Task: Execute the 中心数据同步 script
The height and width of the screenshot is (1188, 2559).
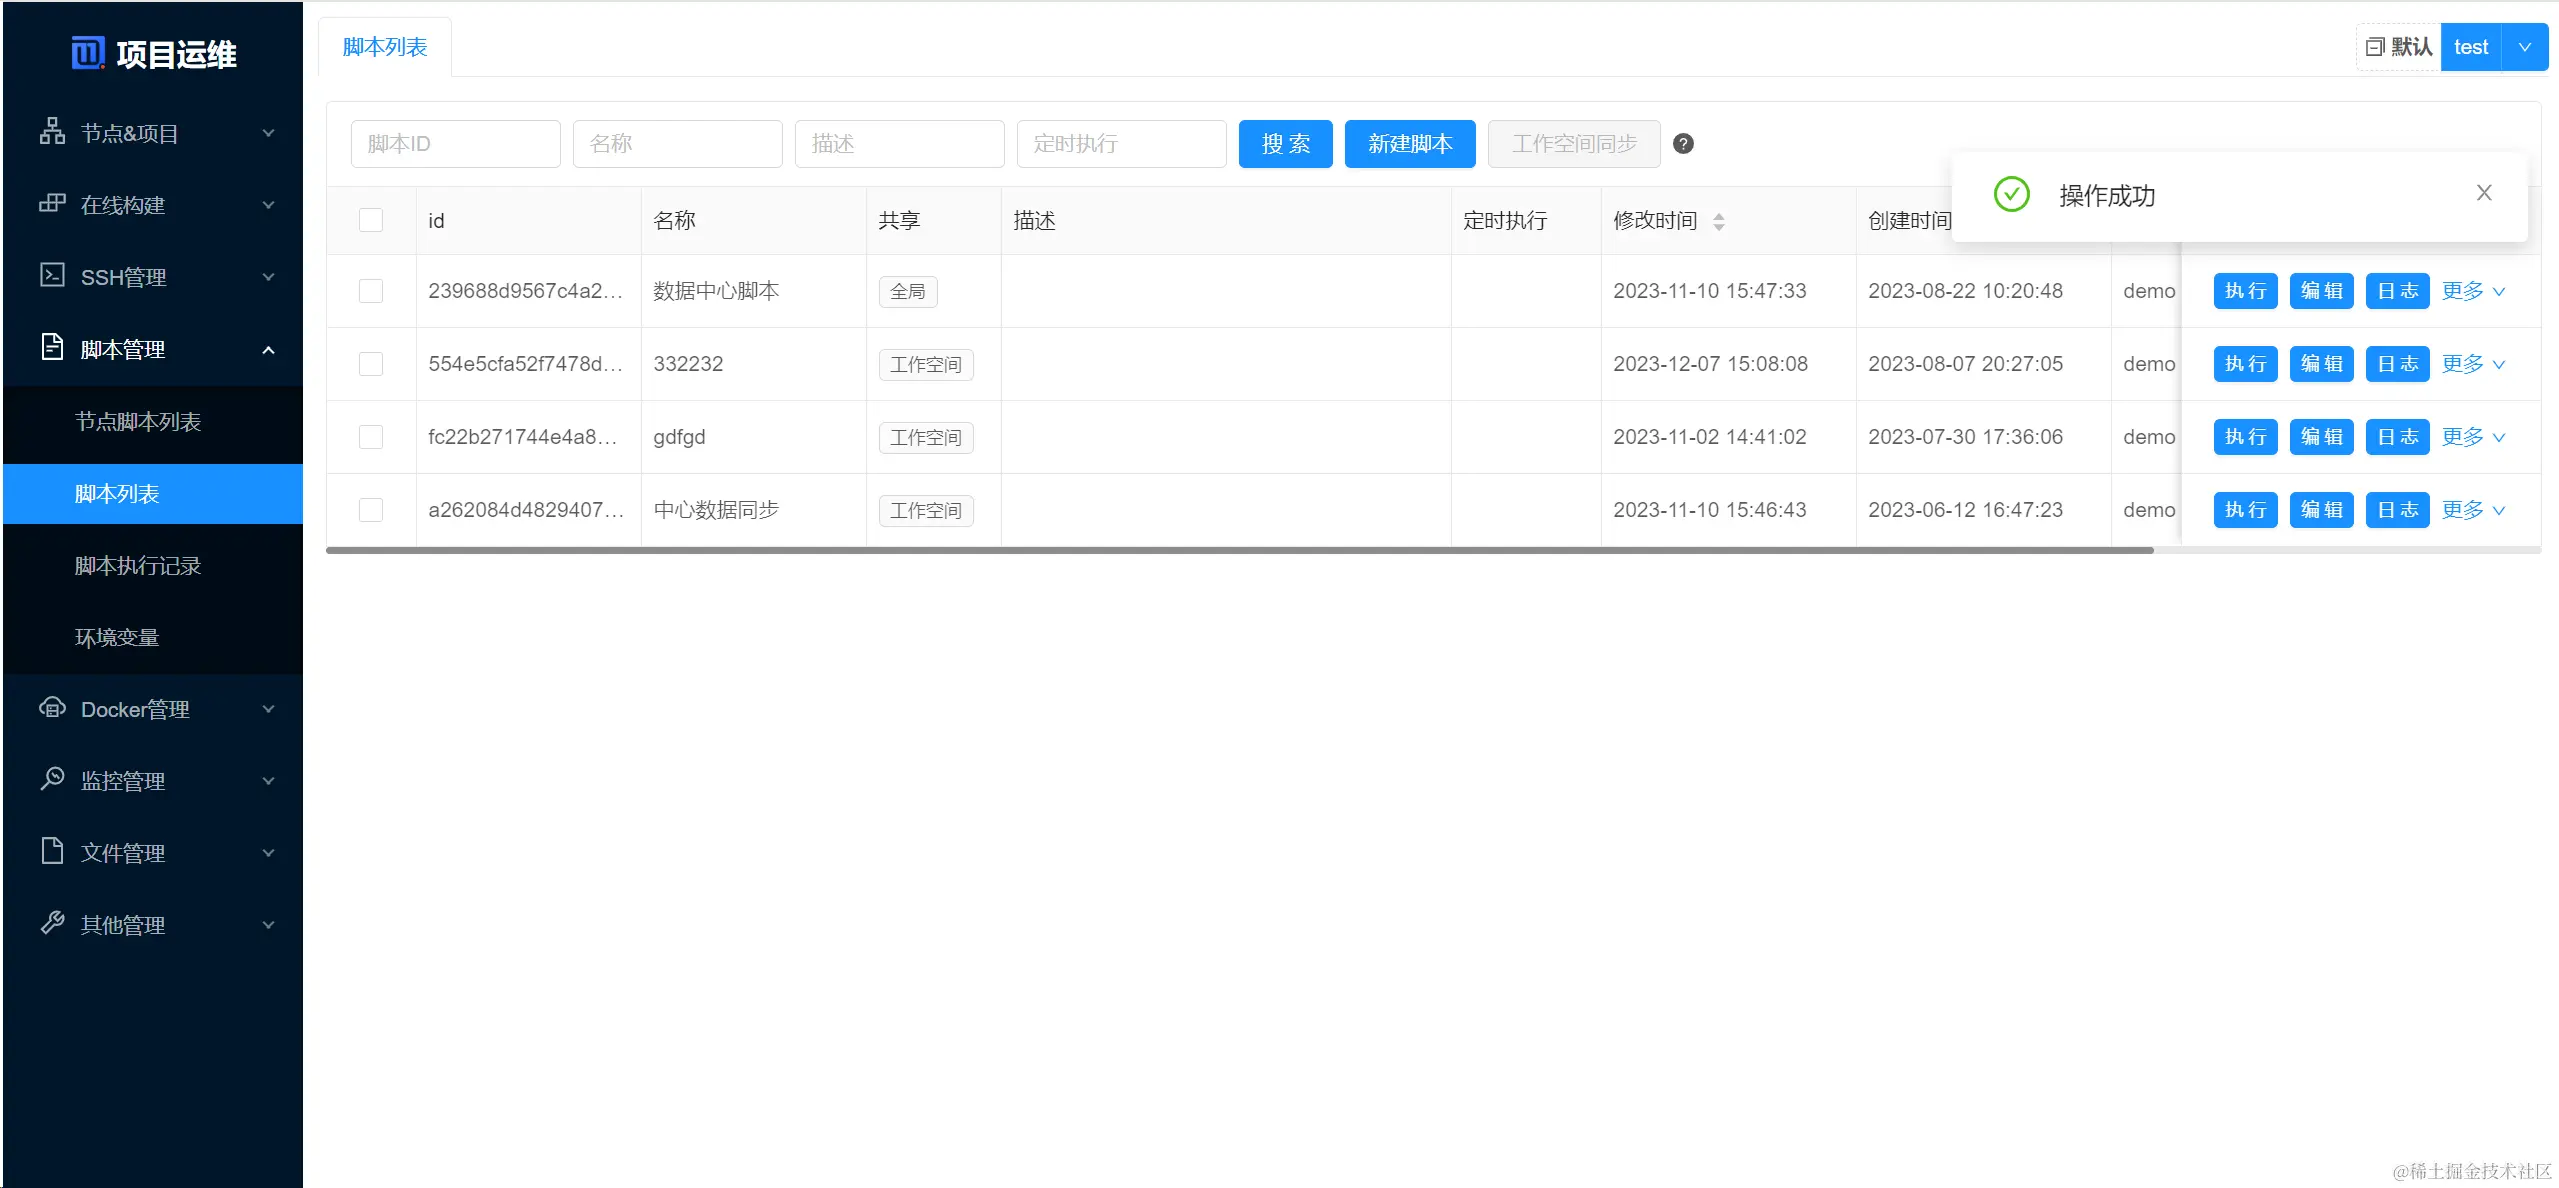Action: click(x=2246, y=510)
